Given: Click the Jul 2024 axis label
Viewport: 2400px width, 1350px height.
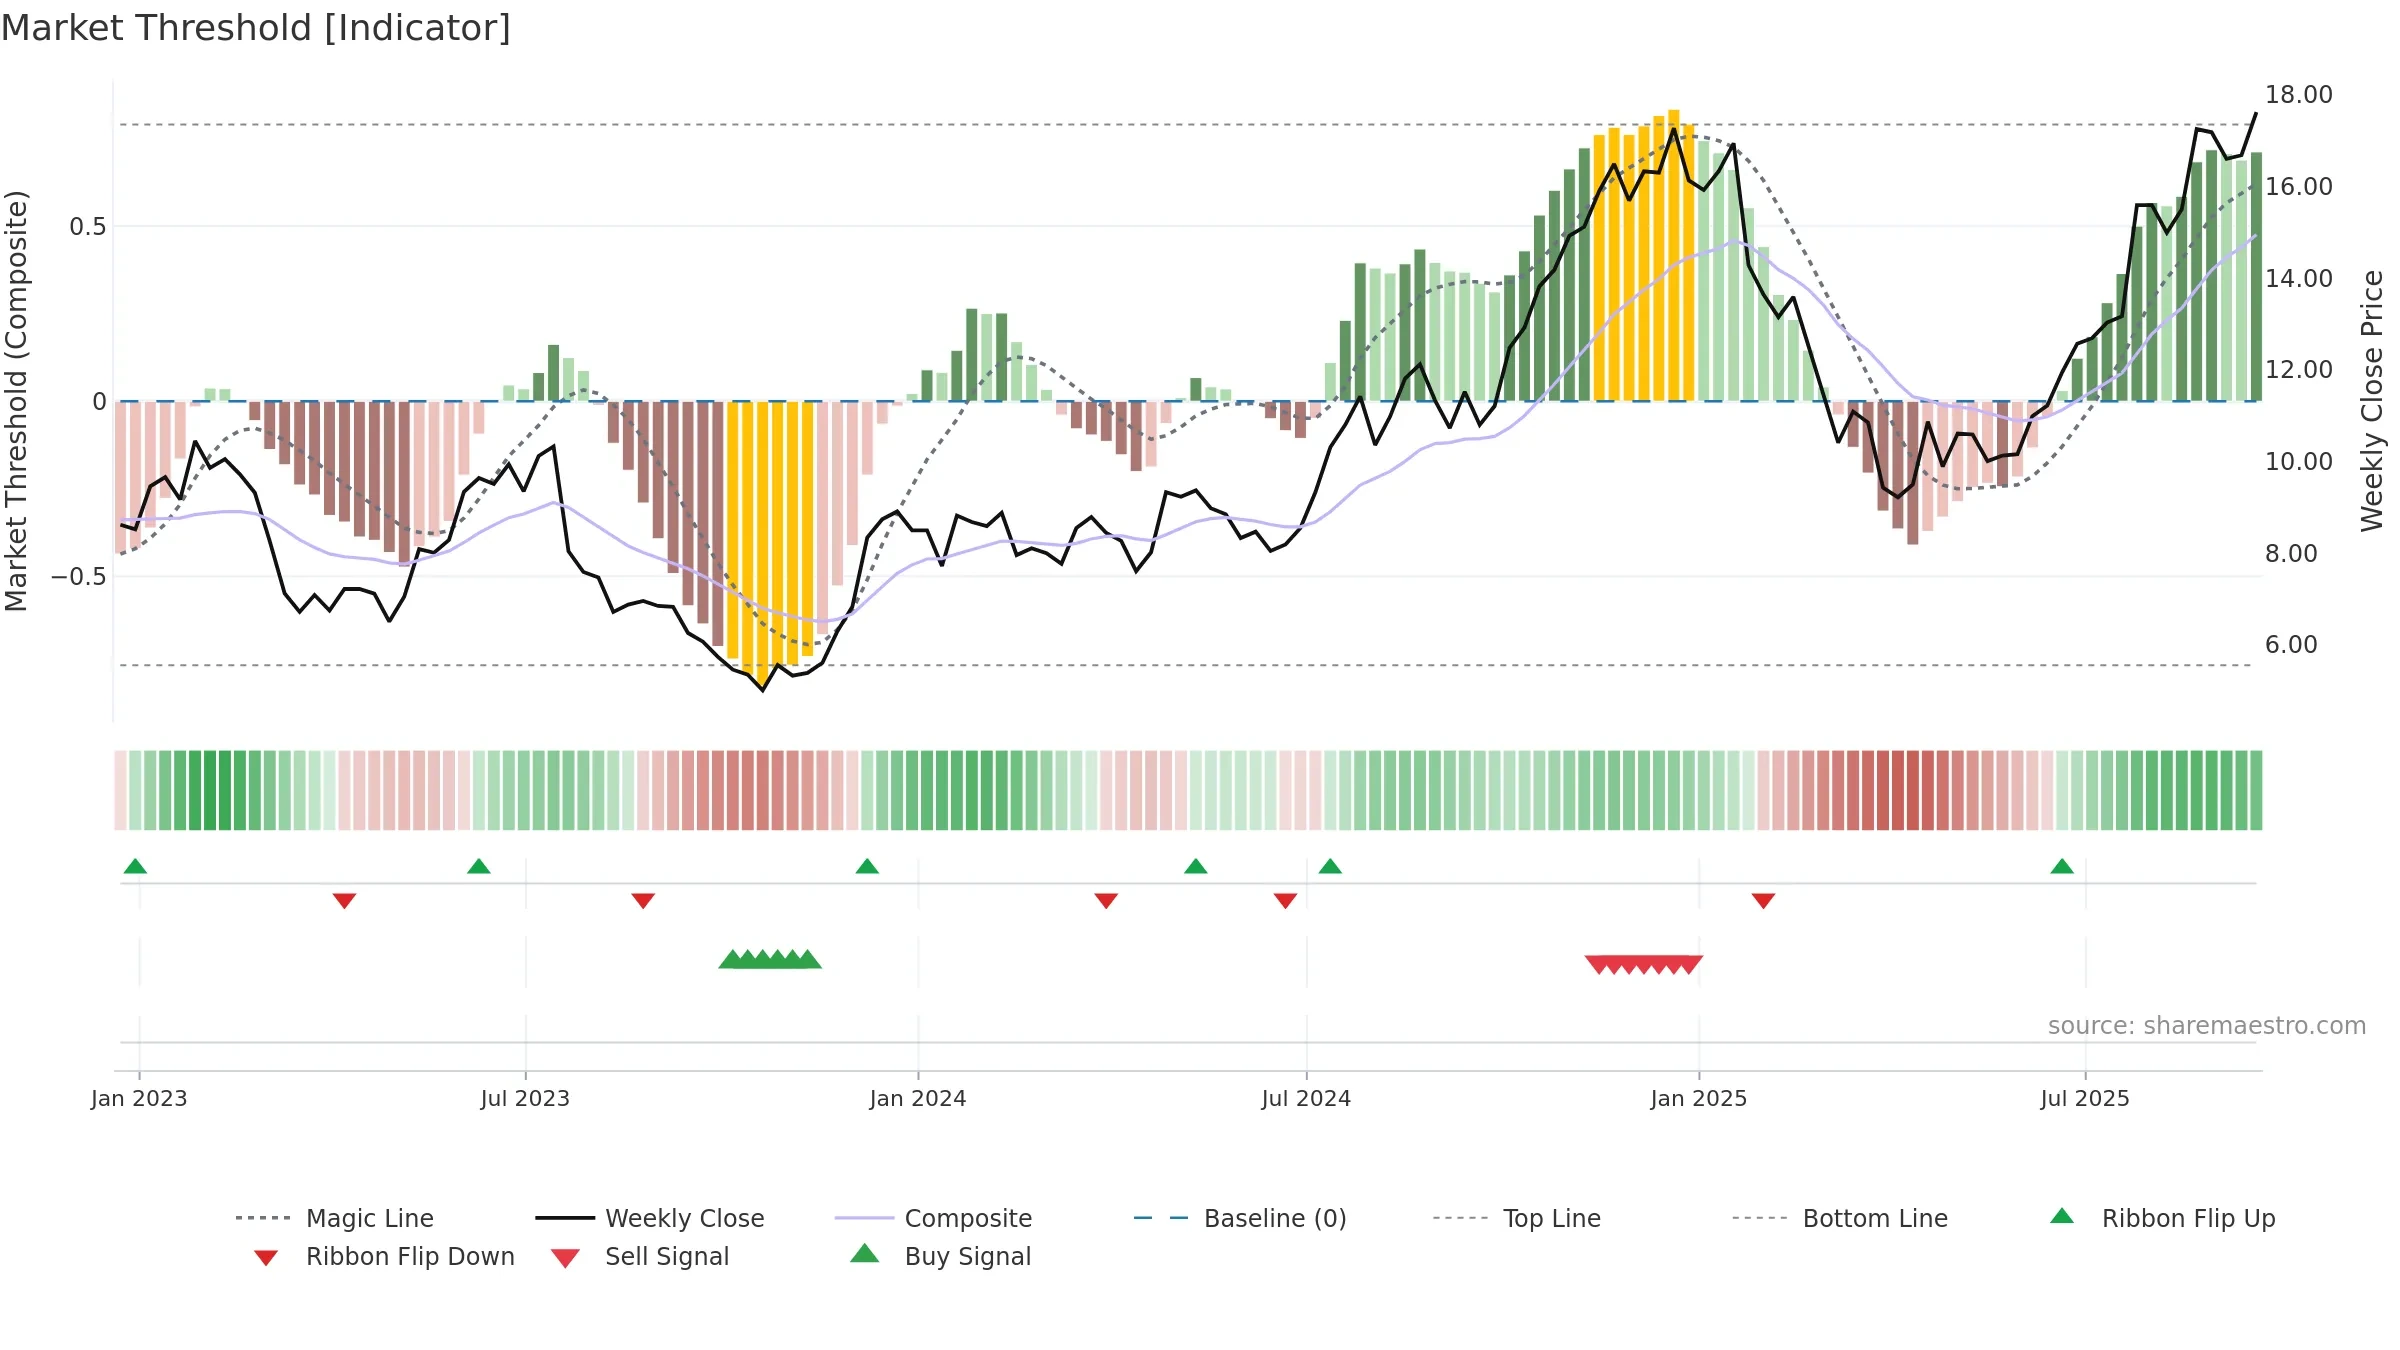Looking at the screenshot, I should point(1306,1098).
